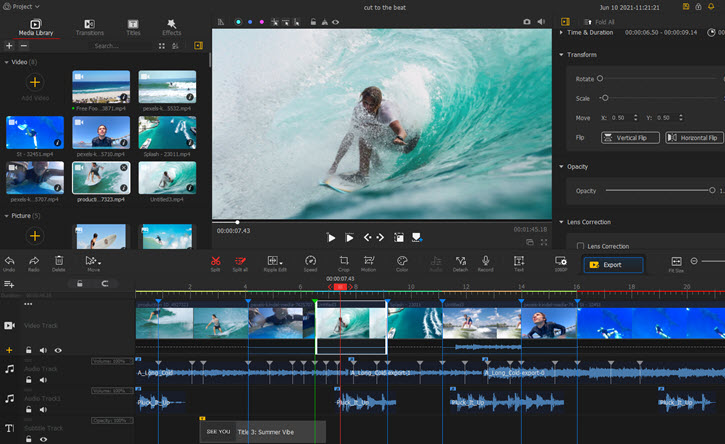Screen dimensions: 725x444
Task: Click the Horizontal Flip button
Action: (693, 137)
